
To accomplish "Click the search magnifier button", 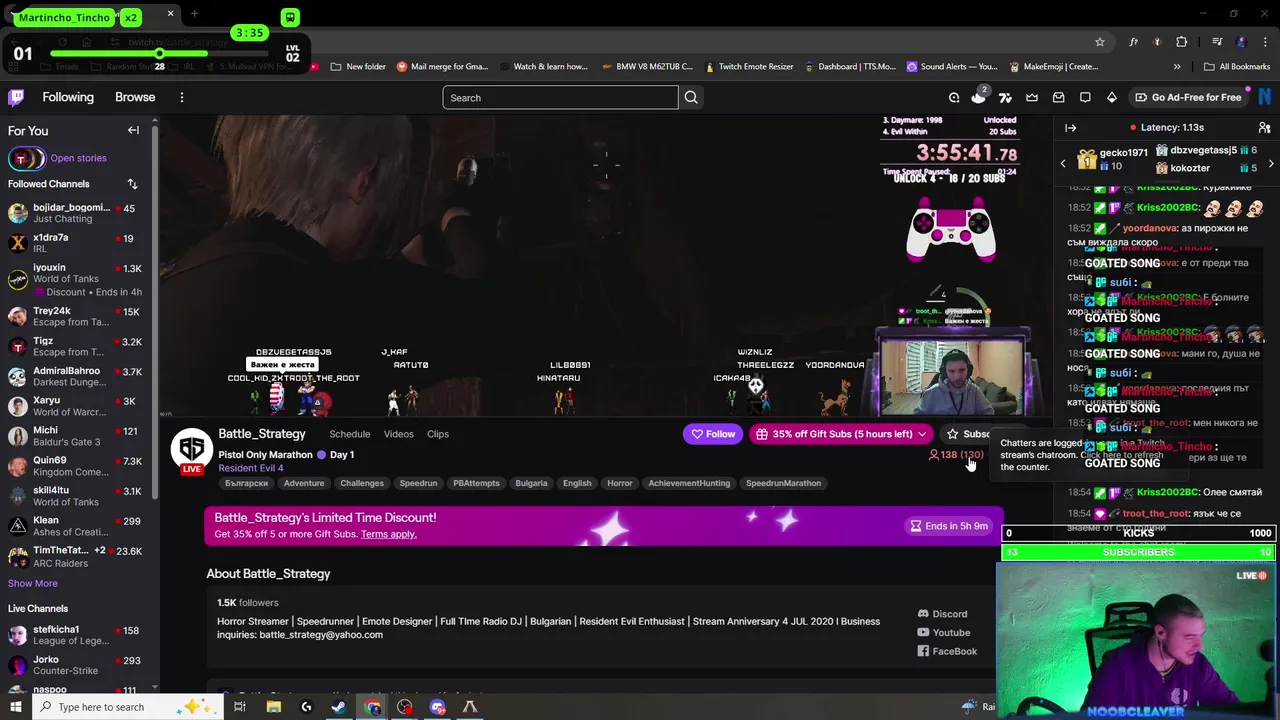I will [x=691, y=97].
